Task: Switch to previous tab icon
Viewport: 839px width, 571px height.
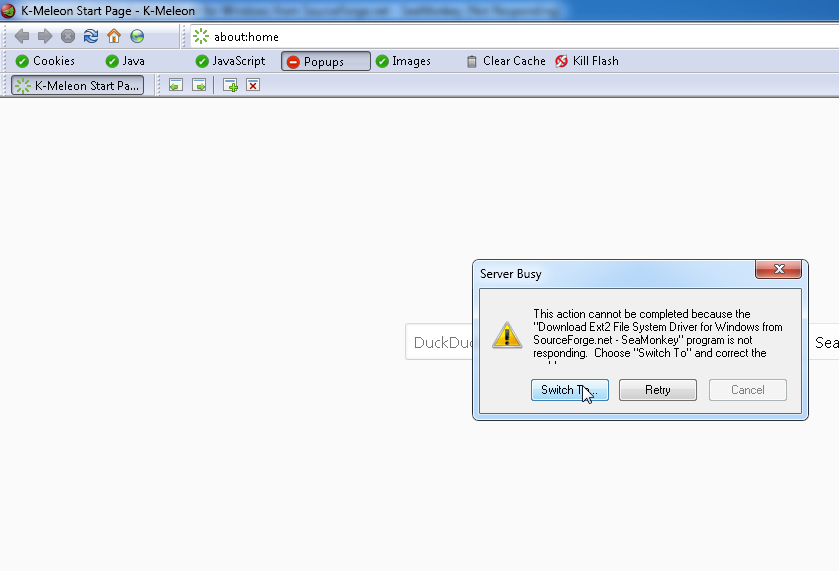Action: point(176,85)
